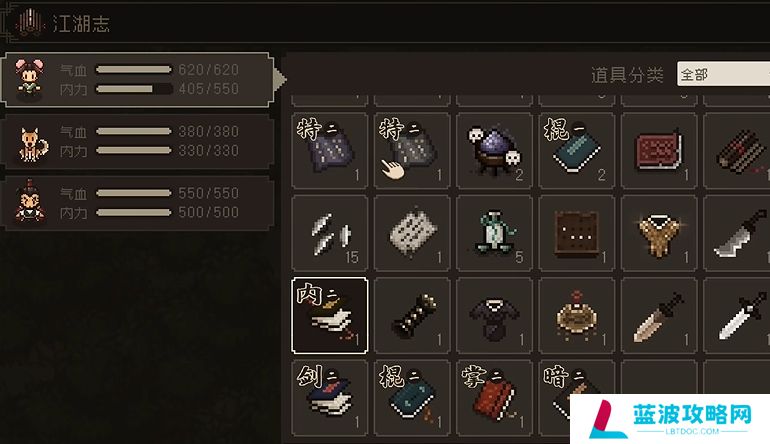Choose the bronze dagger item
The image size is (770, 444).
pyautogui.click(x=659, y=315)
